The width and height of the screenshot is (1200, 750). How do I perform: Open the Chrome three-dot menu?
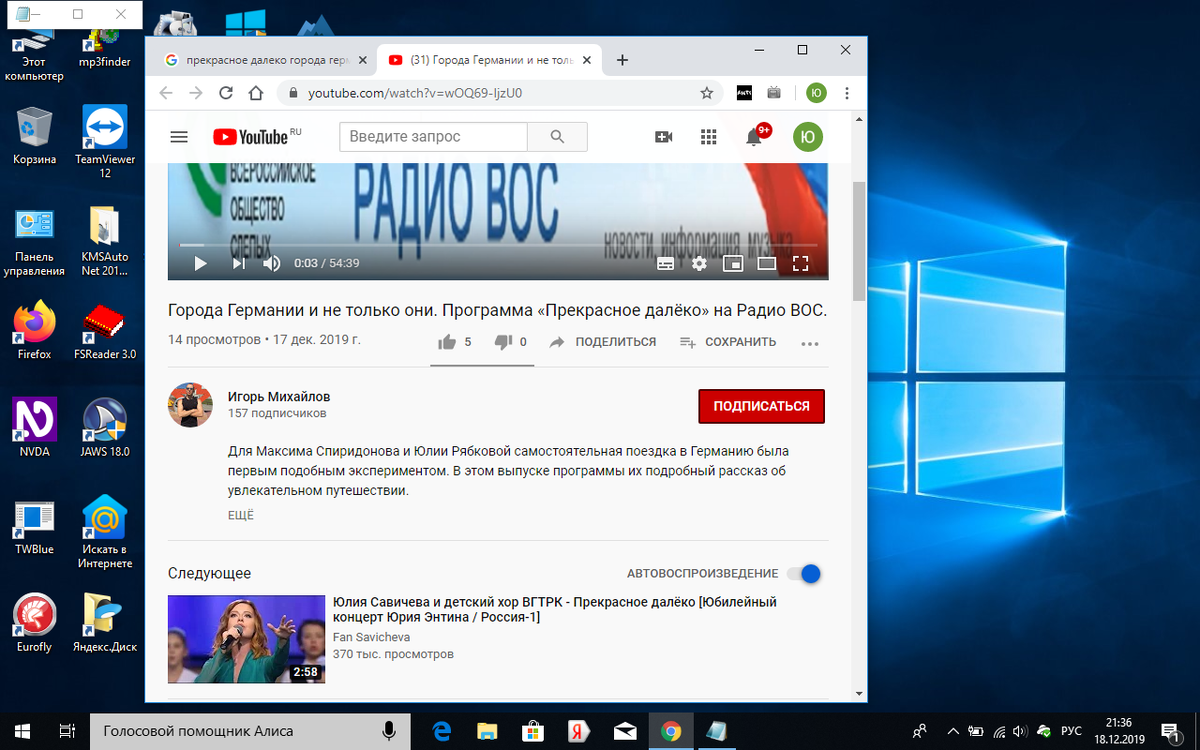pos(847,93)
